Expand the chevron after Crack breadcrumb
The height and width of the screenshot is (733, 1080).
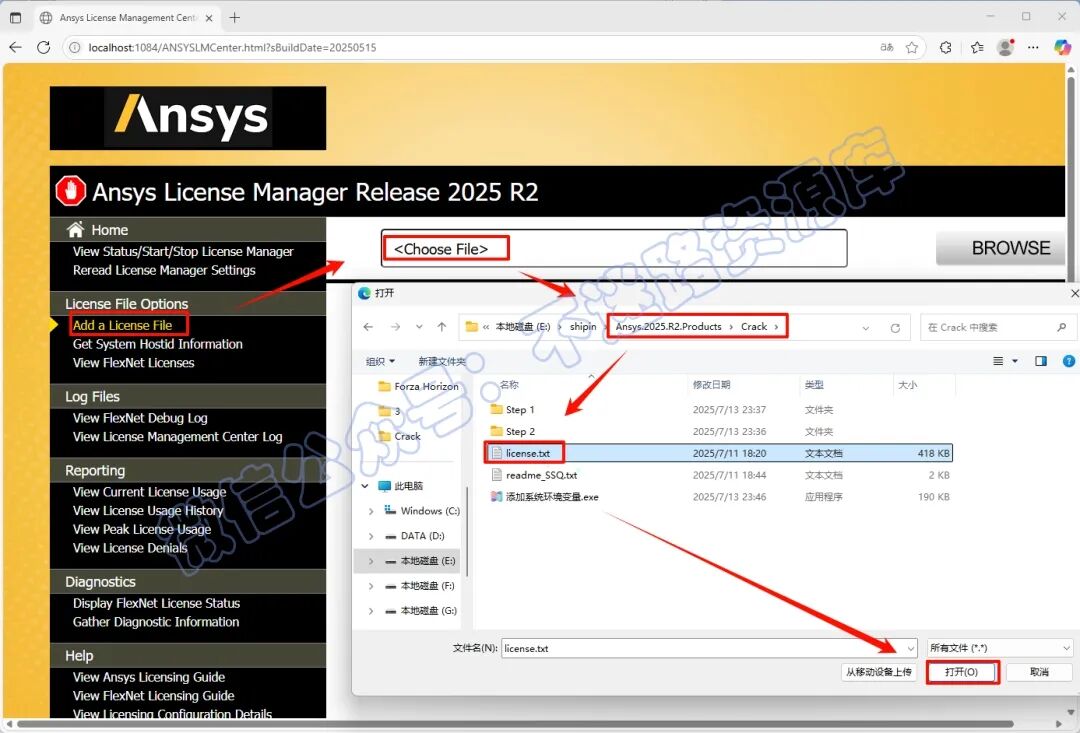click(x=776, y=327)
